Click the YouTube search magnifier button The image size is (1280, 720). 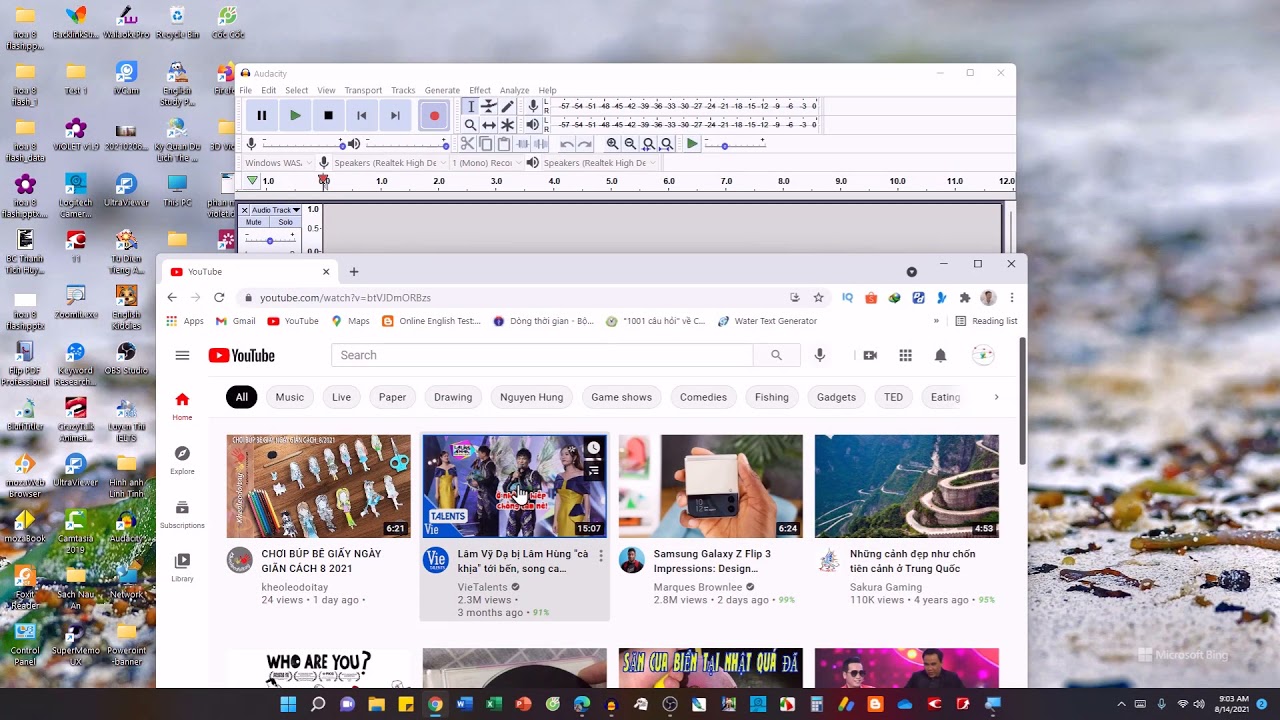(776, 355)
